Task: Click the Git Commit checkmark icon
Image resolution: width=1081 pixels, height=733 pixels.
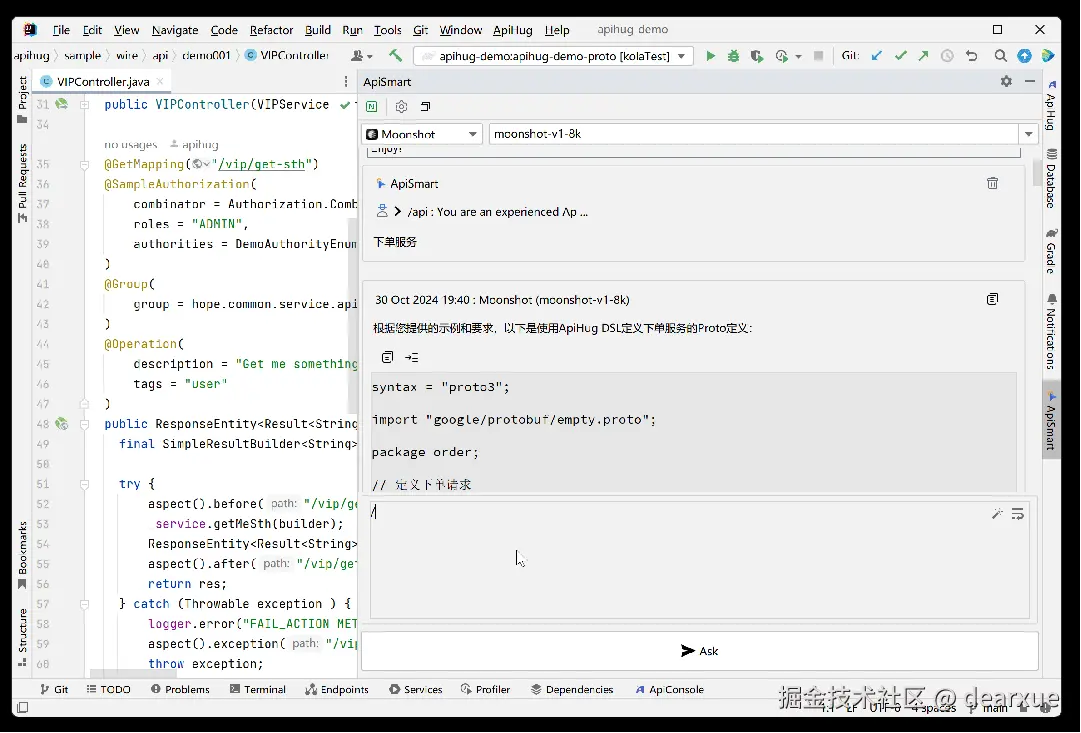Action: pos(900,56)
